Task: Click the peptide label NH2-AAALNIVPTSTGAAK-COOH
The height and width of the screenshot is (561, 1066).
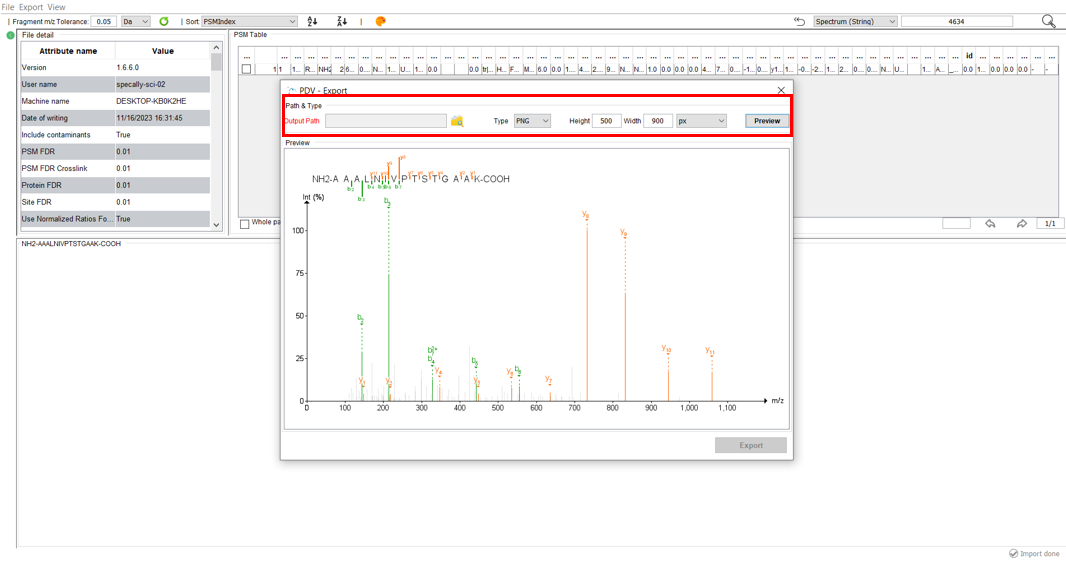Action: point(71,243)
